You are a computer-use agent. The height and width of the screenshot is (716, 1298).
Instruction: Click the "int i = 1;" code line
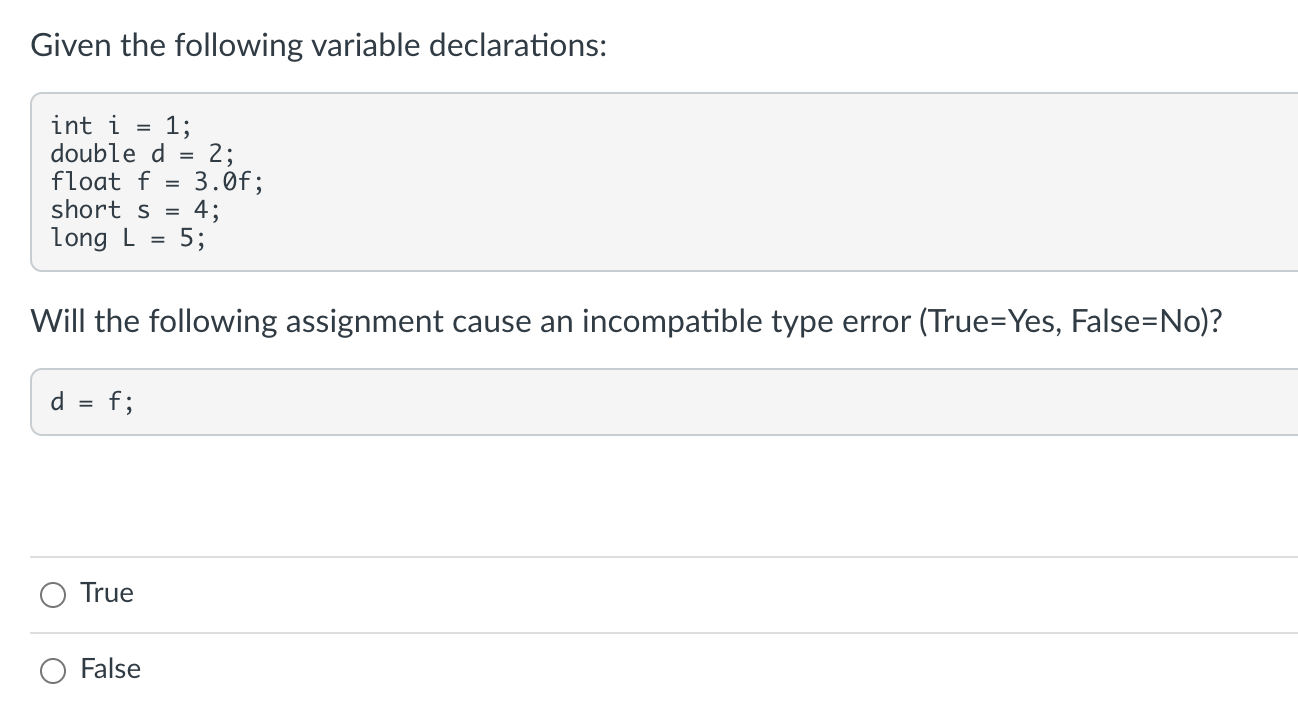[121, 126]
